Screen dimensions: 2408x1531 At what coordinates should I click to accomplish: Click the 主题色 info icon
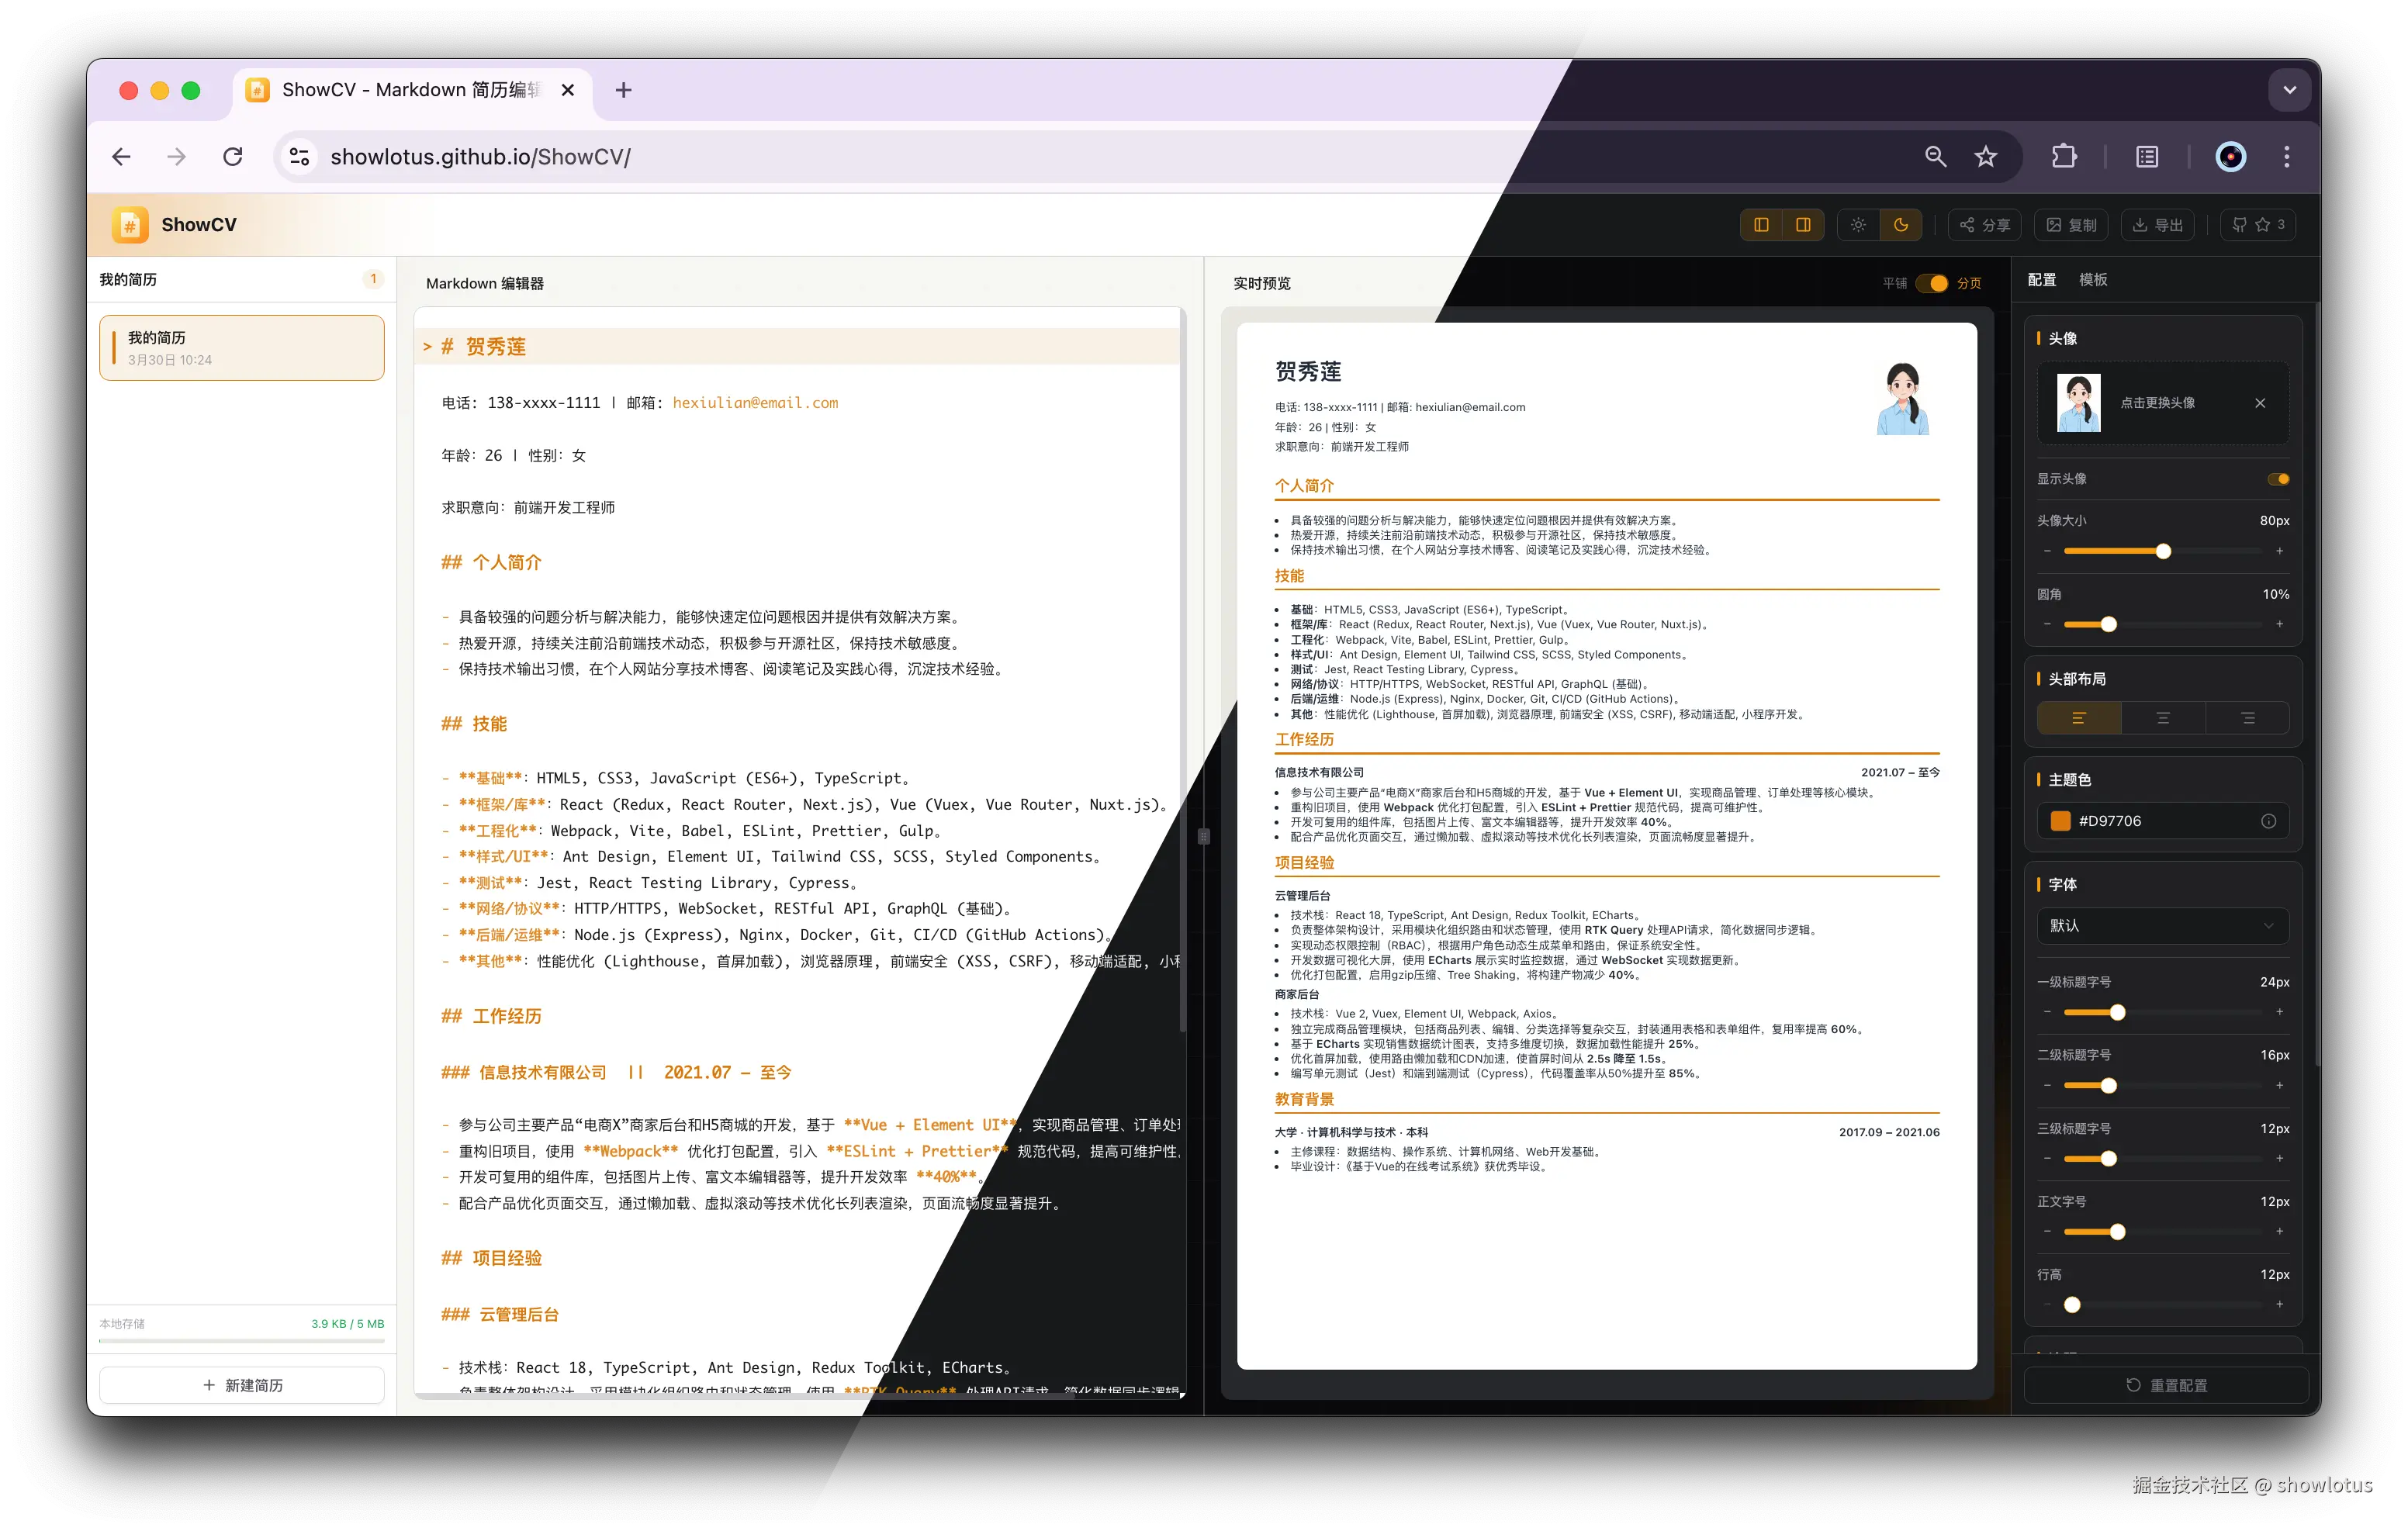(x=2268, y=821)
